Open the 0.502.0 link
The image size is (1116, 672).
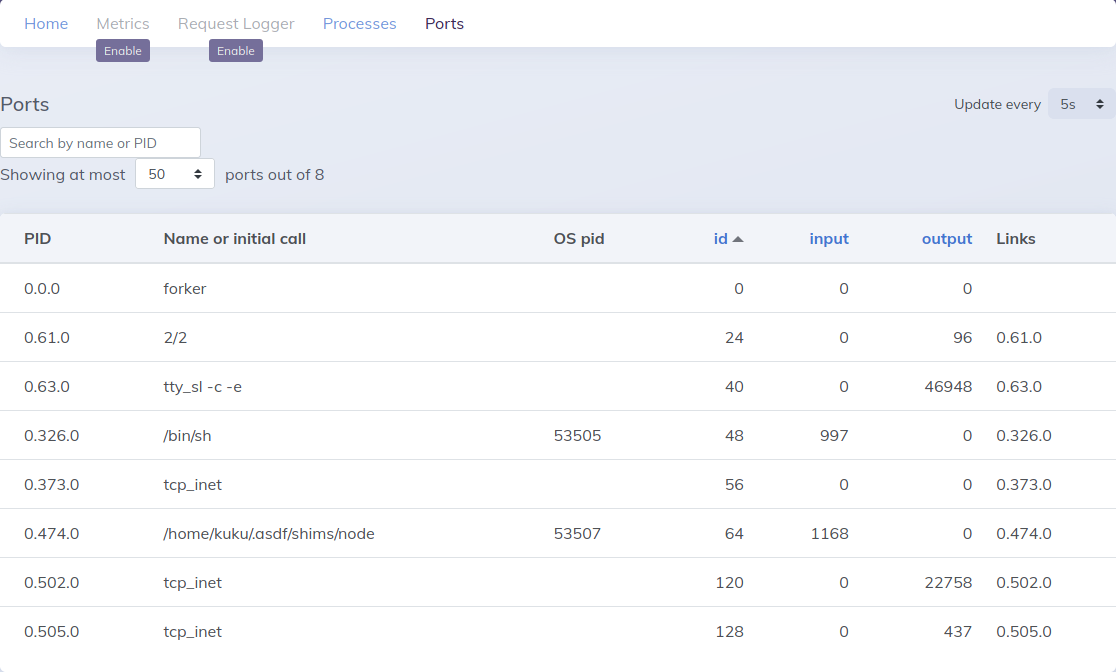coord(1024,582)
